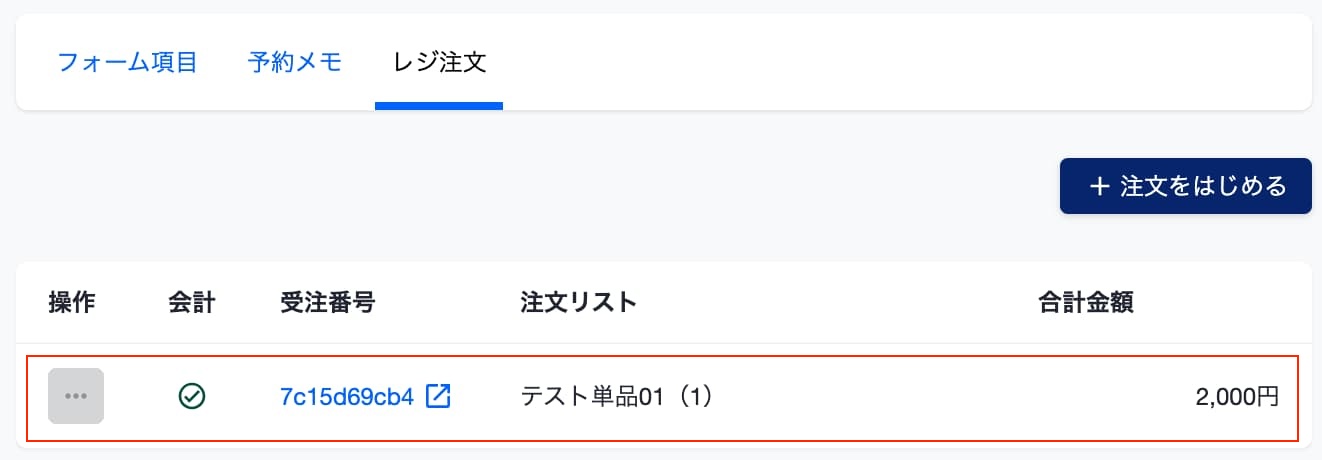This screenshot has height=460, width=1322.
Task: Click the empty area of the tab bar
Action: (x=900, y=63)
